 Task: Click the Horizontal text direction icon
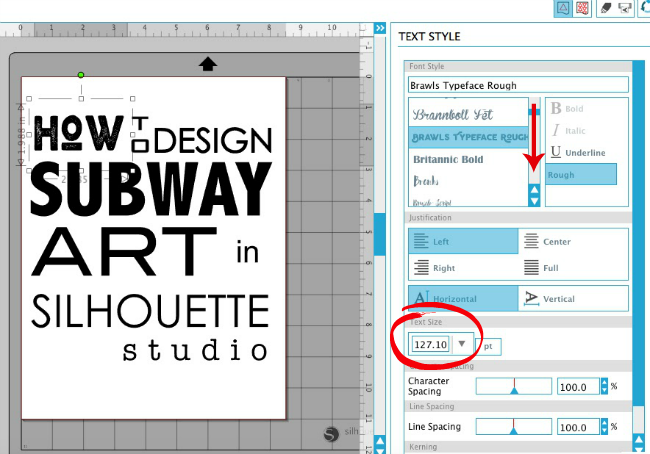pyautogui.click(x=421, y=298)
